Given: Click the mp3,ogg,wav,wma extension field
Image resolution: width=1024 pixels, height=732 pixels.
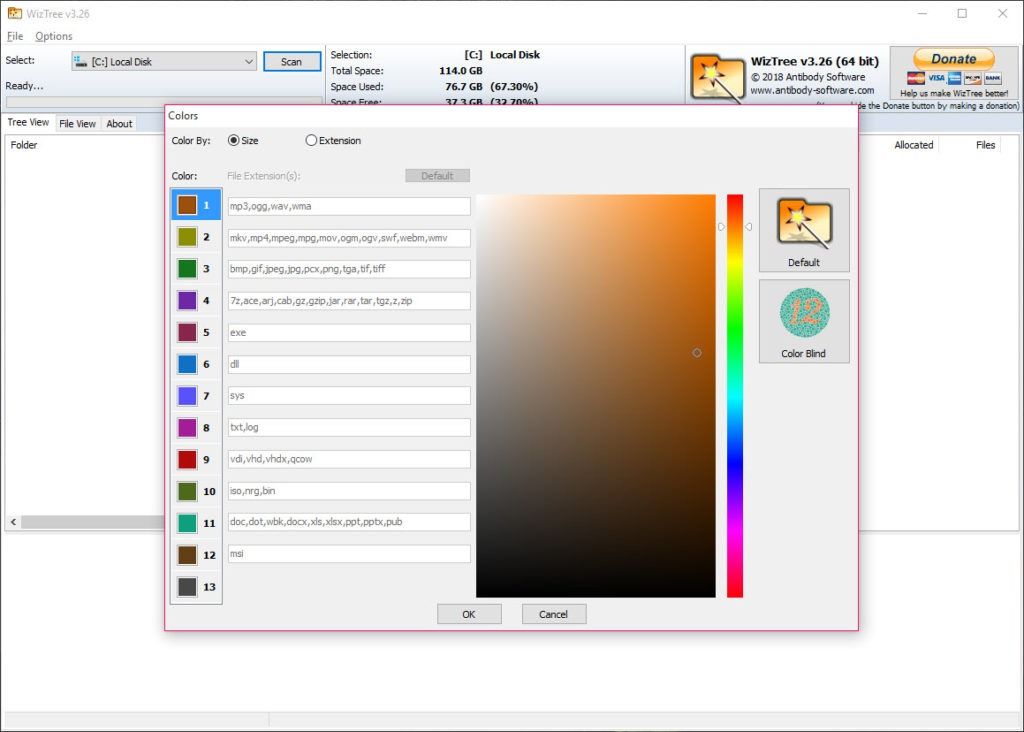Looking at the screenshot, I should 349,206.
